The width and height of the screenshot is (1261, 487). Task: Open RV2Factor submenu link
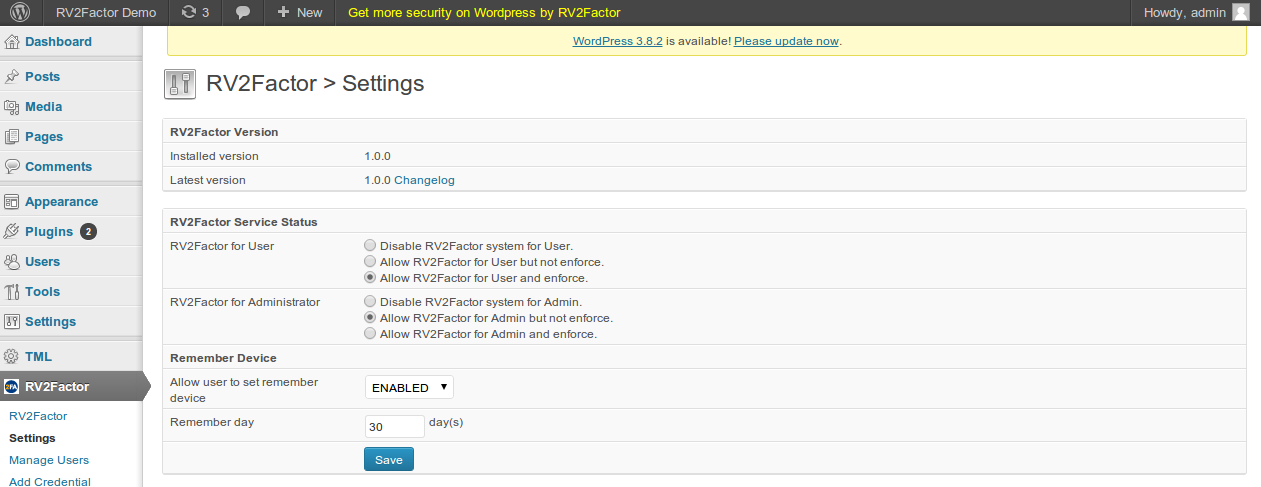(38, 415)
